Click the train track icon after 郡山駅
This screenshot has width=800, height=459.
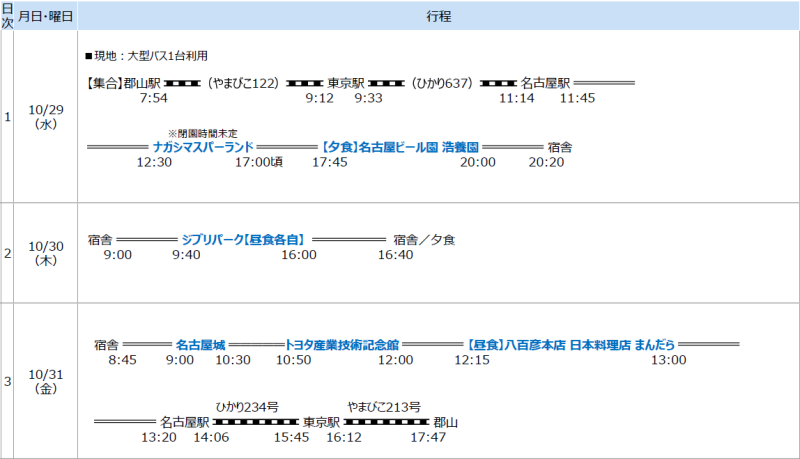182,83
